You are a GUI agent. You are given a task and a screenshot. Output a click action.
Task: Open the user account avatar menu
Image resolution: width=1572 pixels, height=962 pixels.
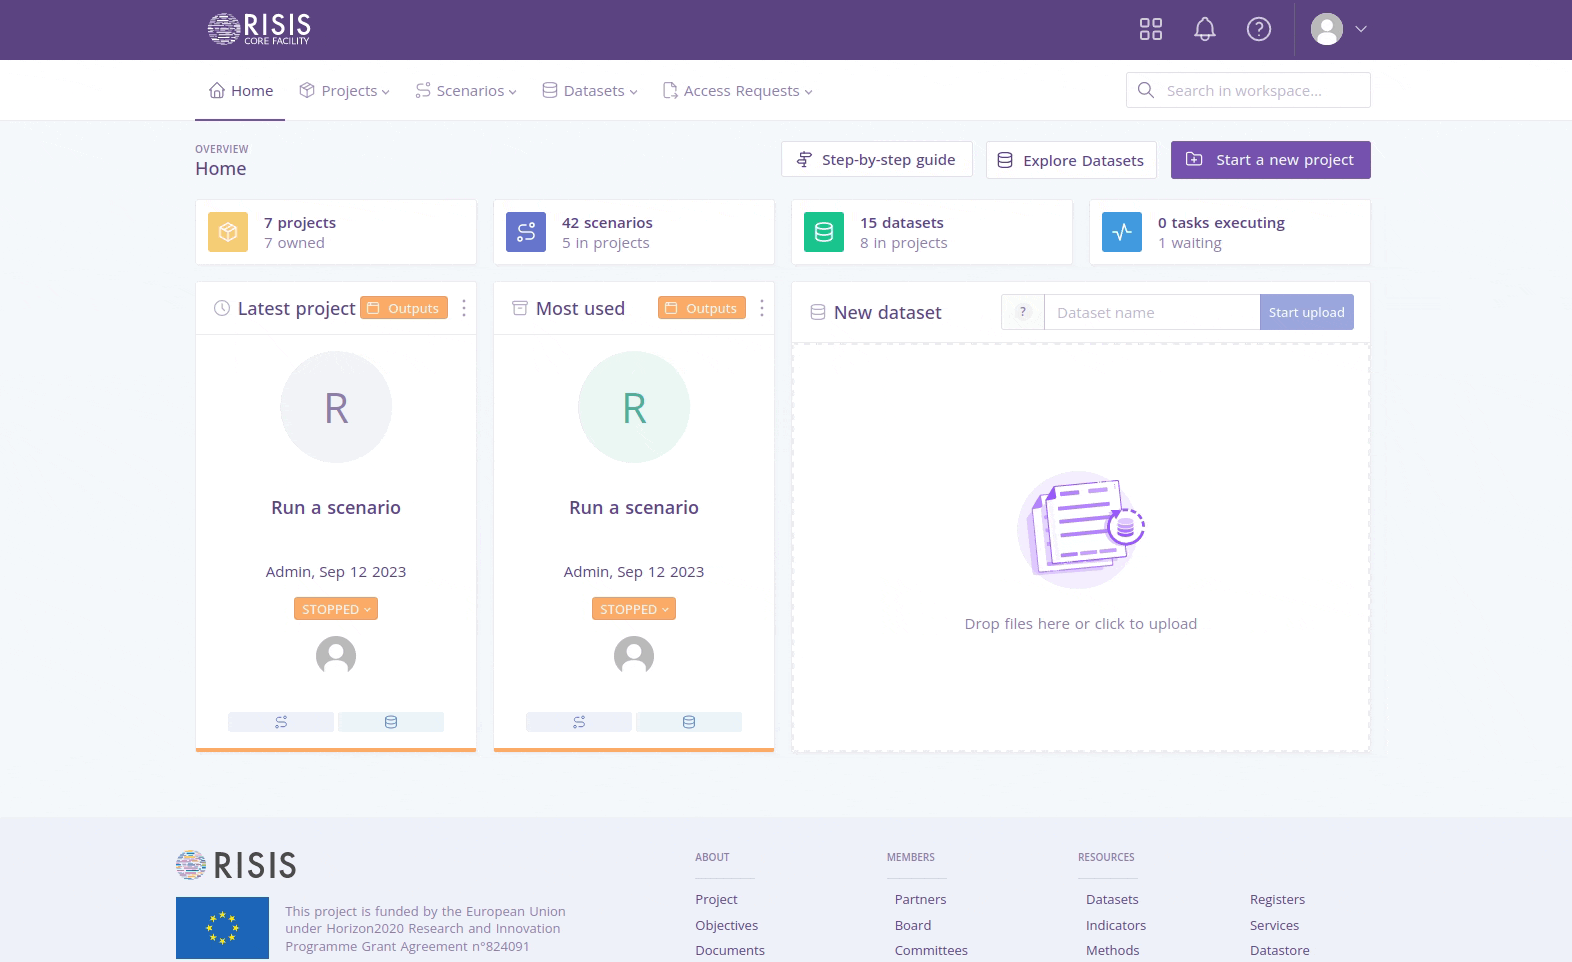[x=1338, y=29]
